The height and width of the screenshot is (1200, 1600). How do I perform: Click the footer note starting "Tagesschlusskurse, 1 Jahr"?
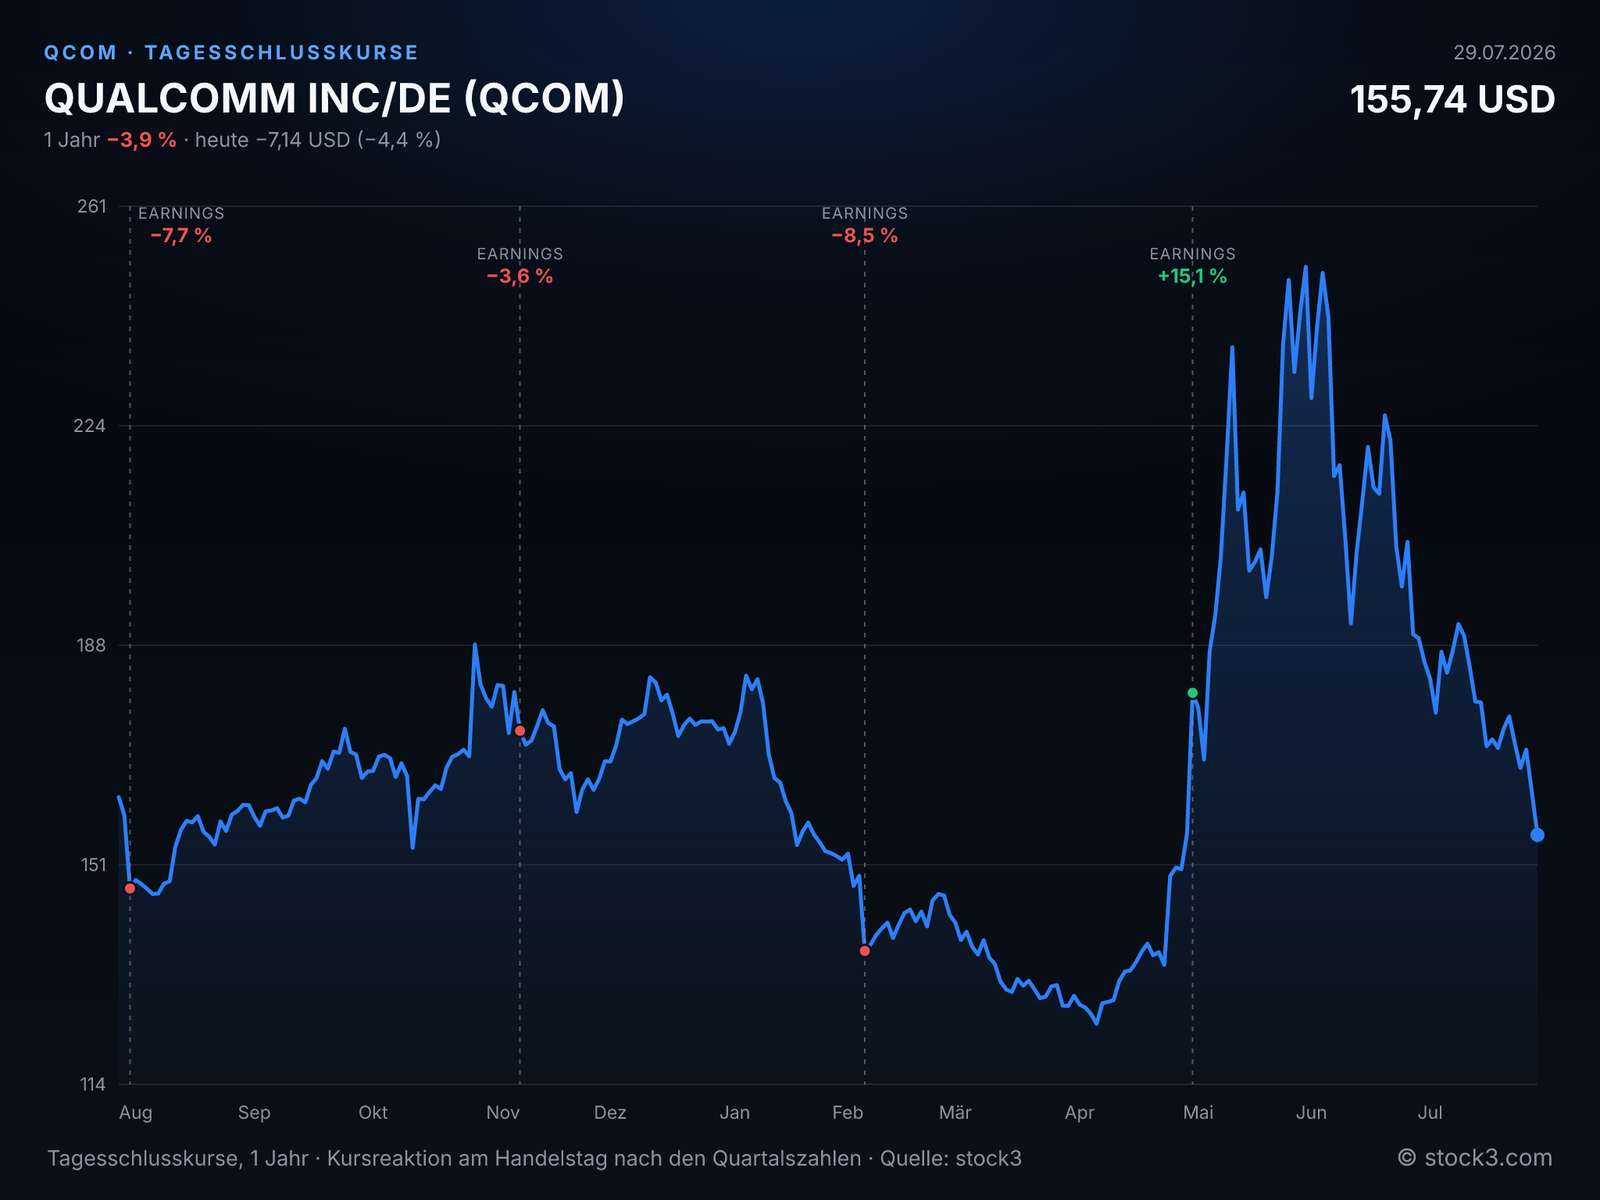coord(535,1159)
